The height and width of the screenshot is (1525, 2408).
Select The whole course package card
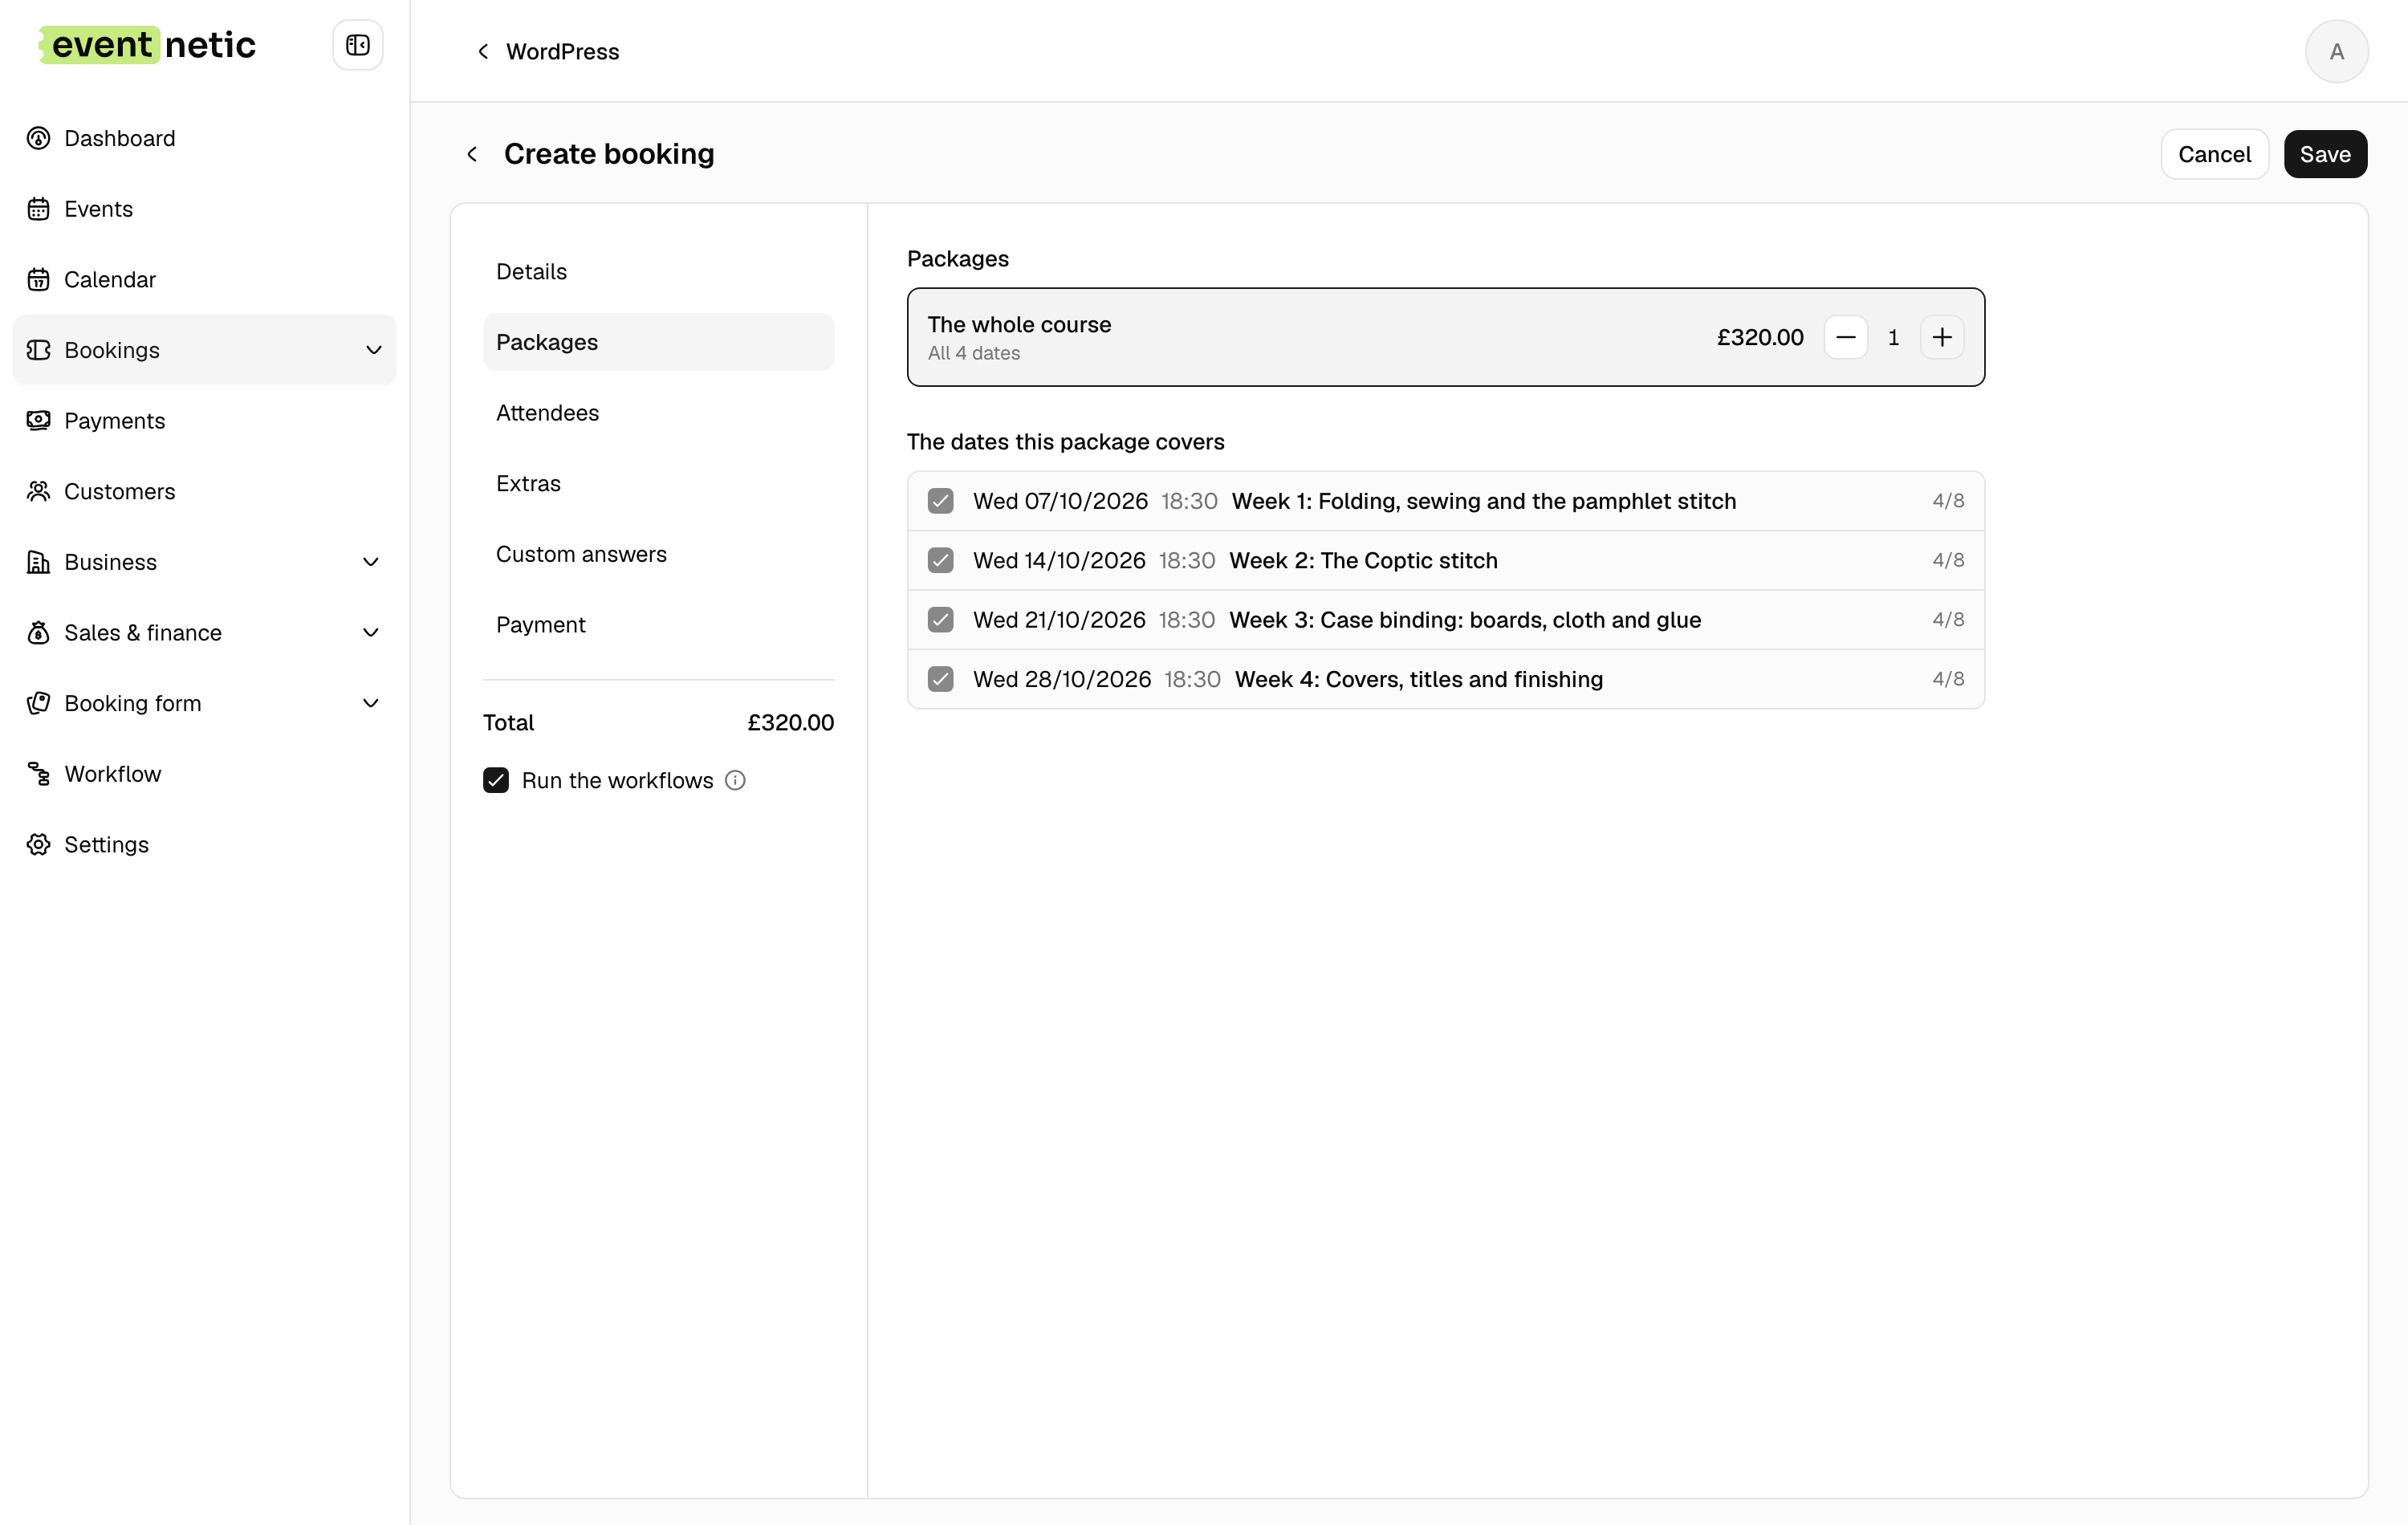[1445, 337]
